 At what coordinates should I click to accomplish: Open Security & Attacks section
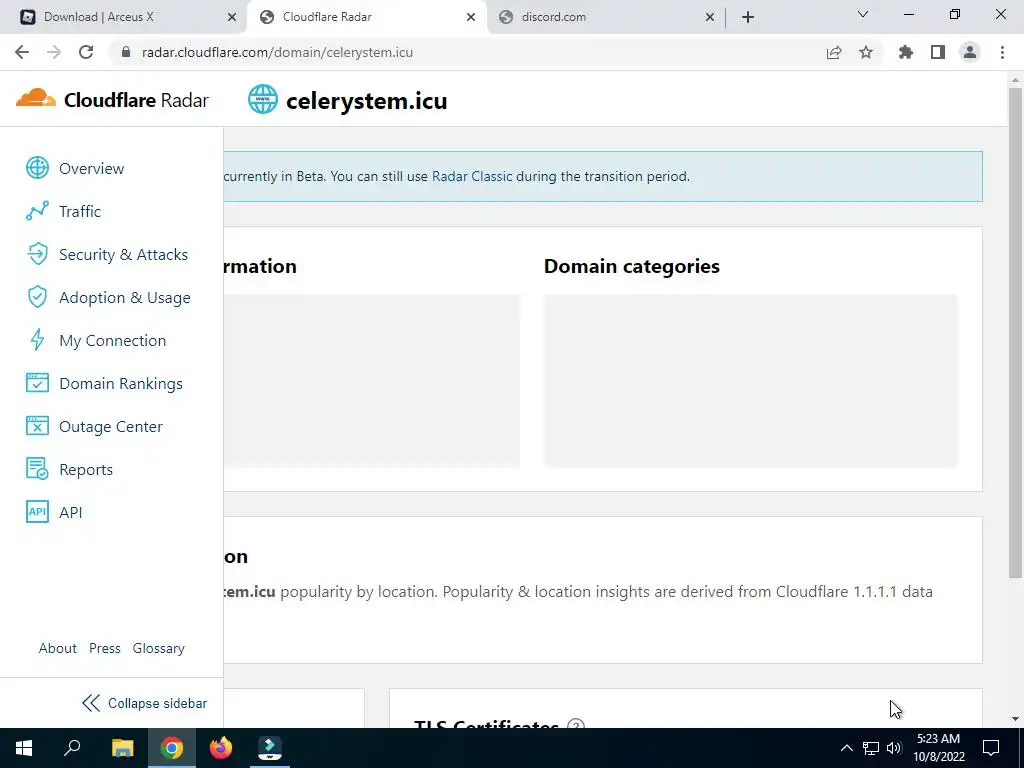[x=123, y=255]
